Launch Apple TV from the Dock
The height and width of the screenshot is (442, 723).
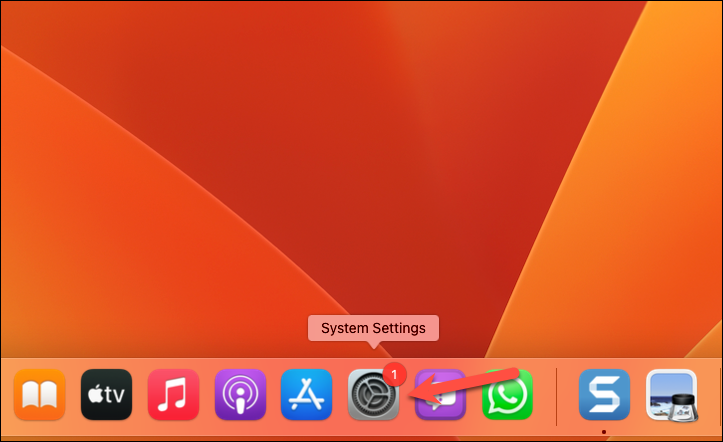pyautogui.click(x=107, y=395)
